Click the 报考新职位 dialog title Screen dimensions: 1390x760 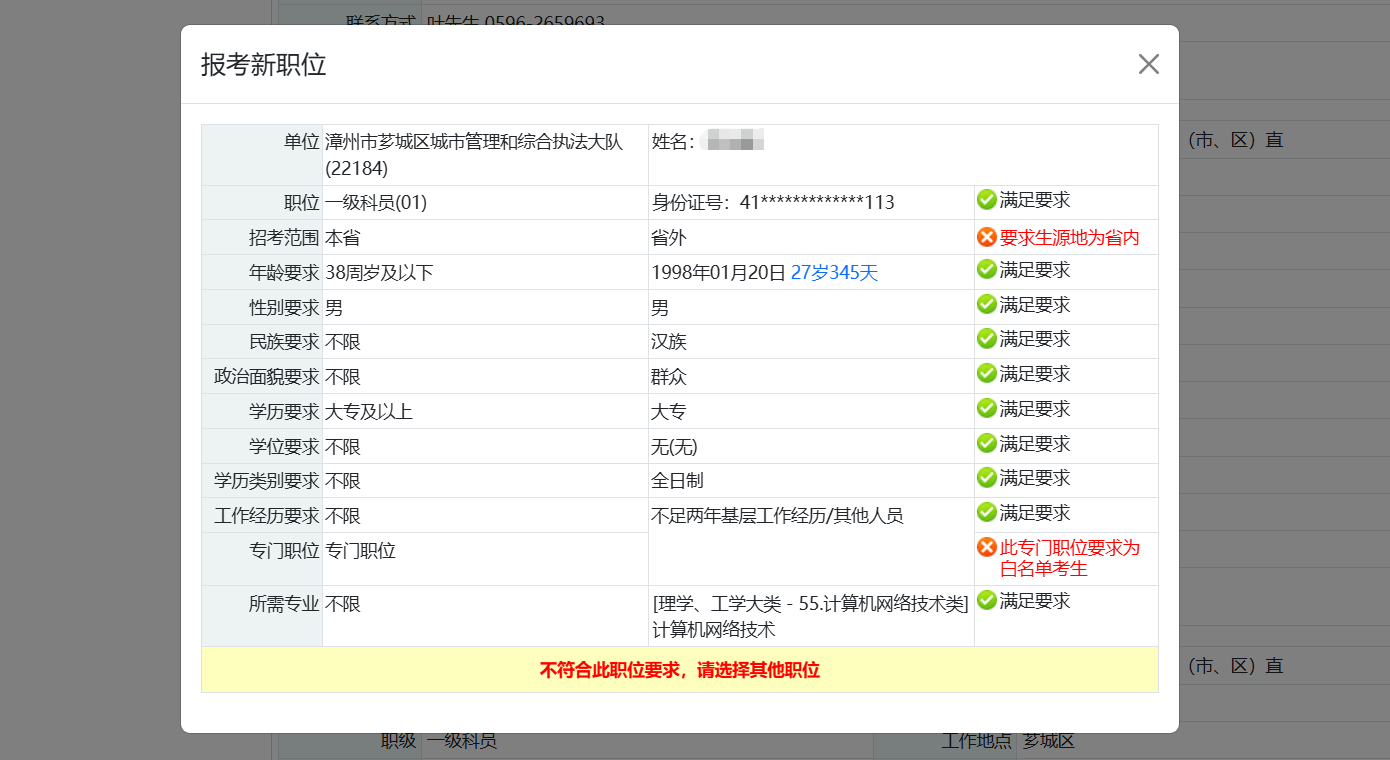[263, 65]
